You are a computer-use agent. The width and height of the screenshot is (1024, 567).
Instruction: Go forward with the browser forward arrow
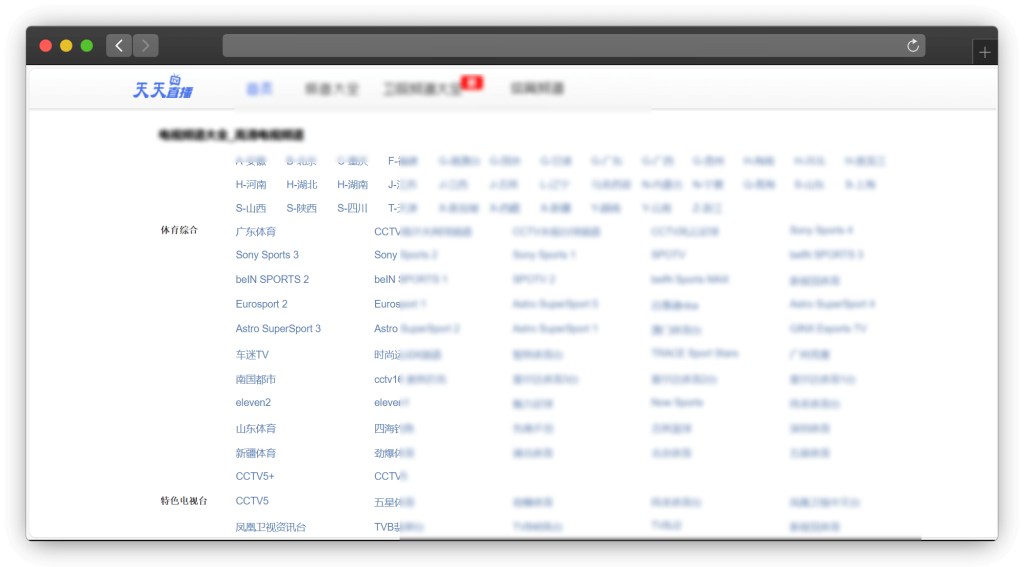[x=146, y=46]
